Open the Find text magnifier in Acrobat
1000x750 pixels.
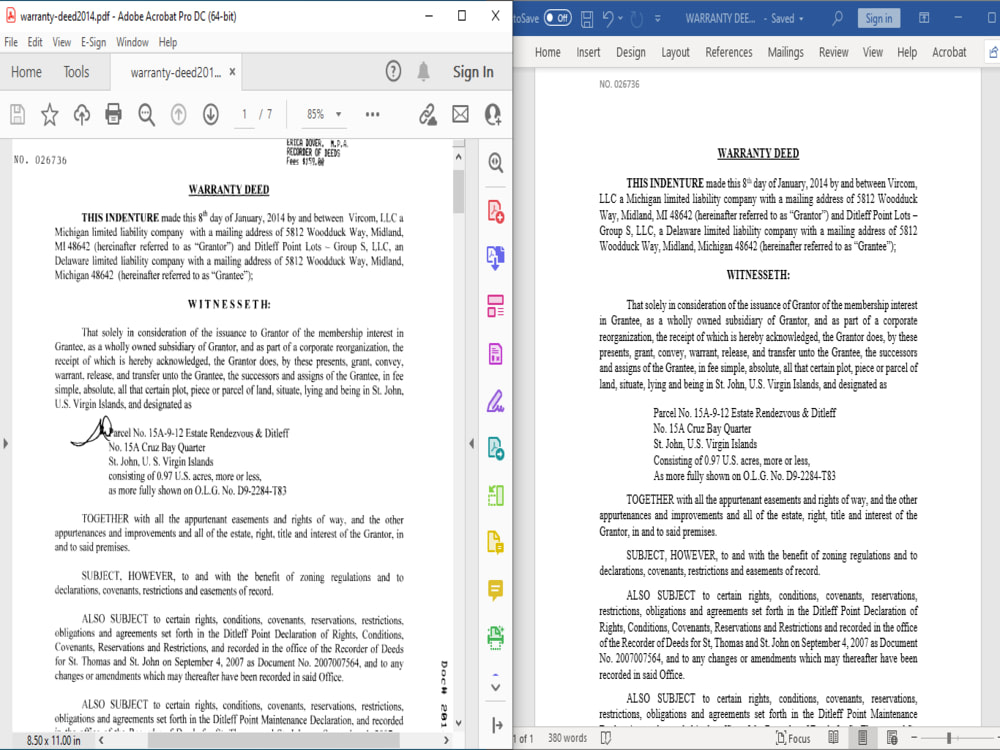point(147,115)
